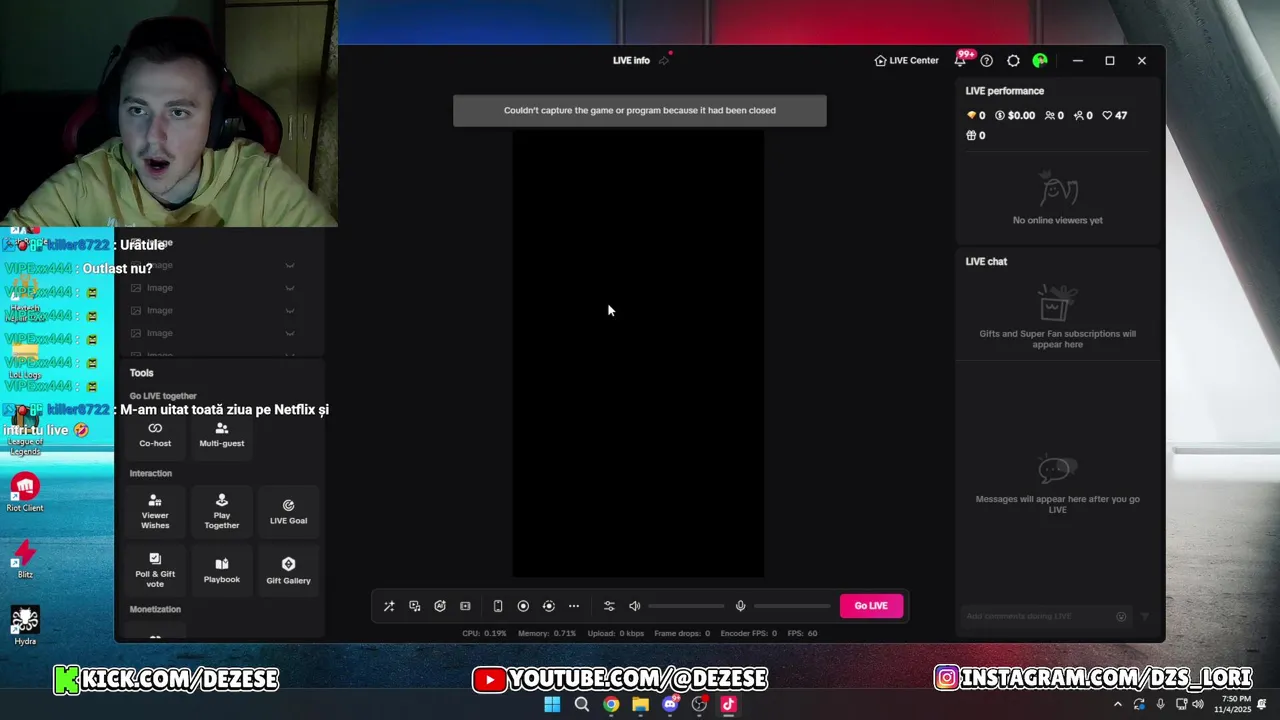Viewport: 1280px width, 720px height.
Task: Open LIVE Center
Action: point(906,61)
